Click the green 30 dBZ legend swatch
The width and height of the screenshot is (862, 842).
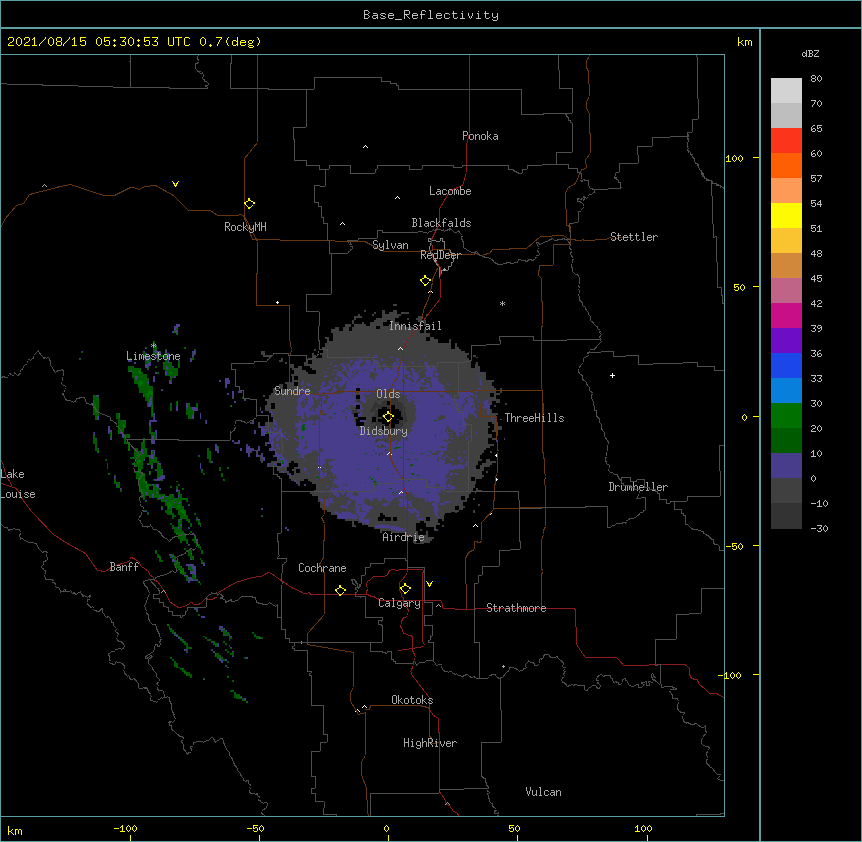pos(786,416)
